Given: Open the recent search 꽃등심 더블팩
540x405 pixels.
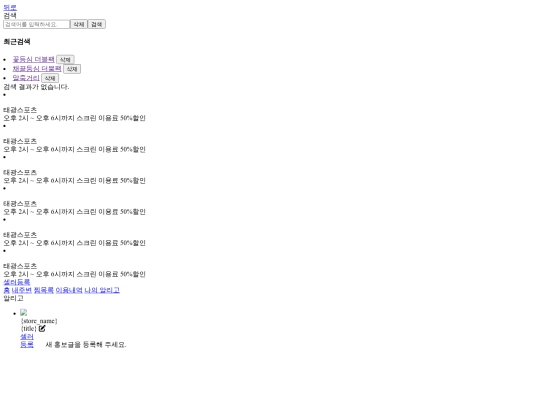Looking at the screenshot, I should click(x=34, y=59).
